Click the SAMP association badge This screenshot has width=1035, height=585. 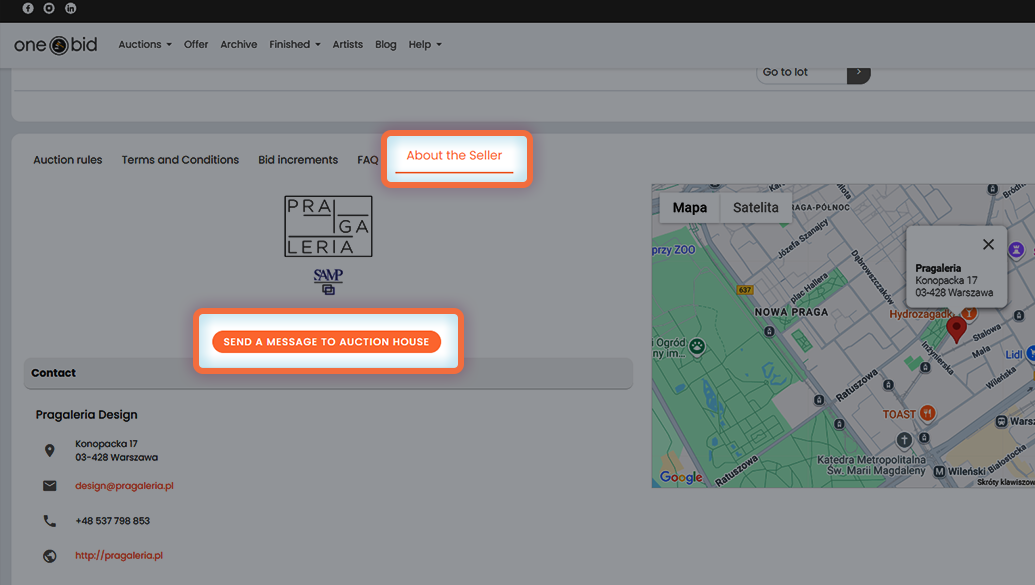[x=328, y=281]
